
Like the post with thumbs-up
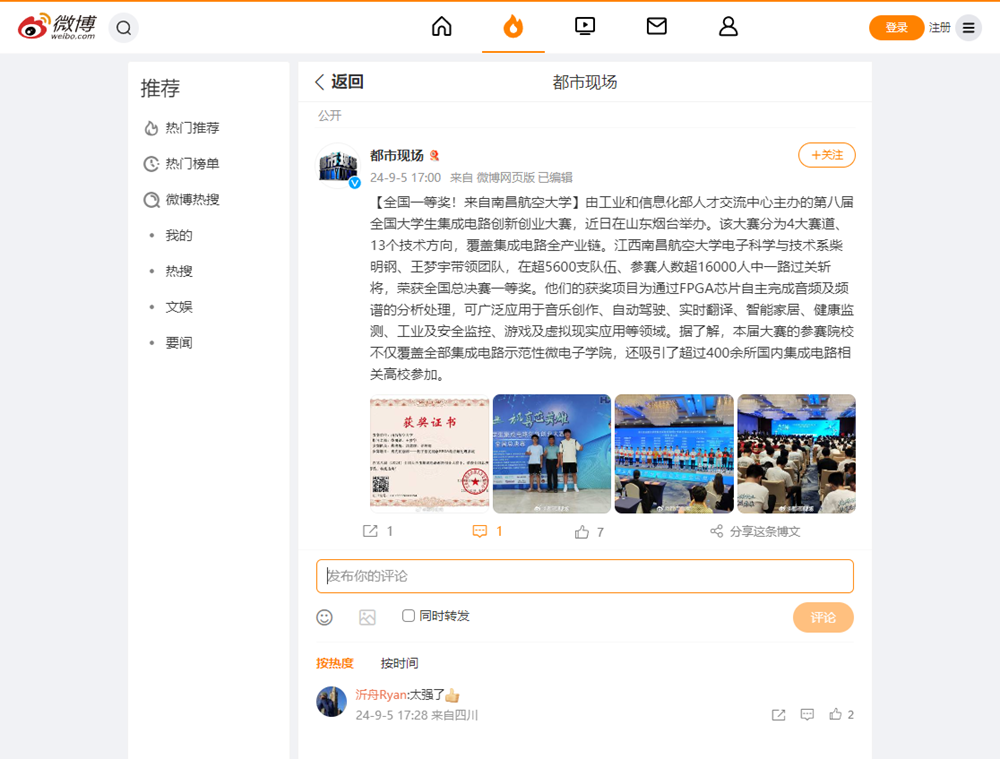[x=582, y=532]
